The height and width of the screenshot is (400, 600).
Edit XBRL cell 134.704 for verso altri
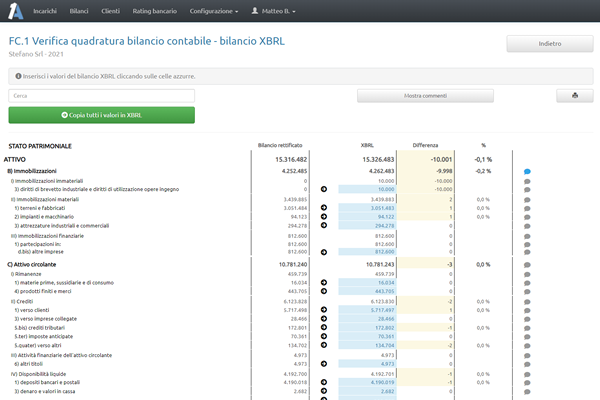click(367, 345)
